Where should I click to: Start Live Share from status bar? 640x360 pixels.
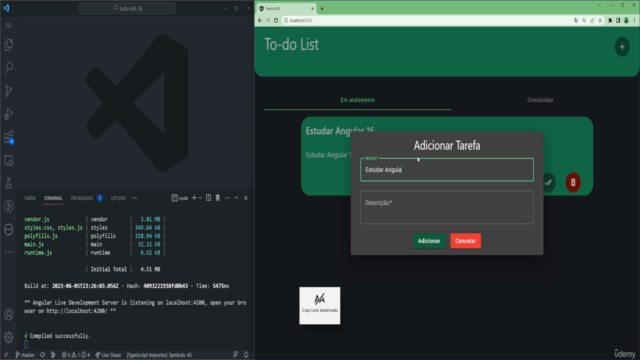(x=108, y=355)
